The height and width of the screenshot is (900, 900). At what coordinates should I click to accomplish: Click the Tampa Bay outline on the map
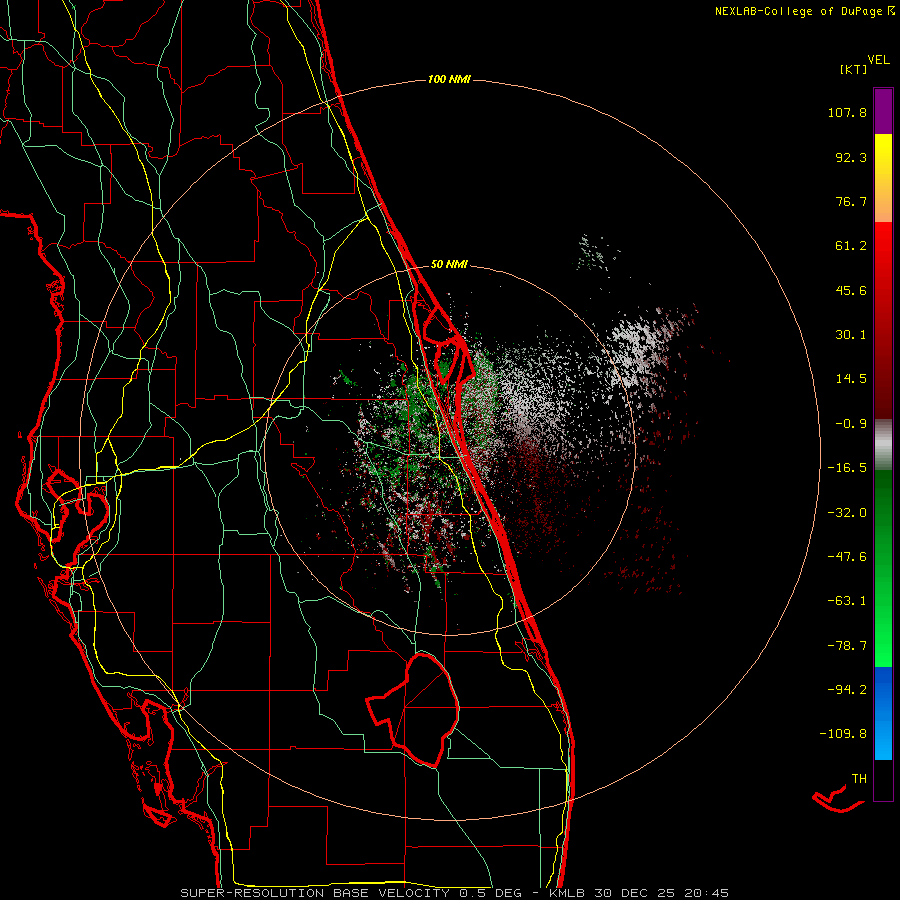pos(77,505)
